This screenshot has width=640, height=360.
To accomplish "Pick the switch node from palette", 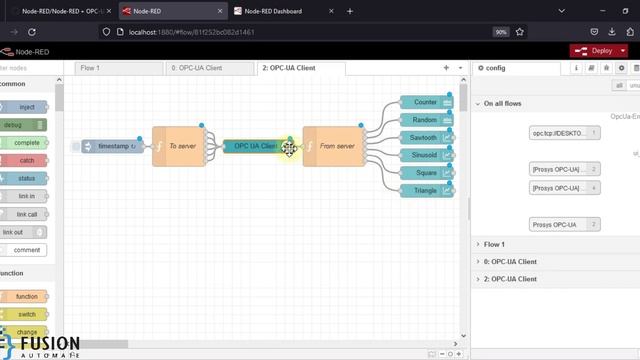I will click(24, 314).
